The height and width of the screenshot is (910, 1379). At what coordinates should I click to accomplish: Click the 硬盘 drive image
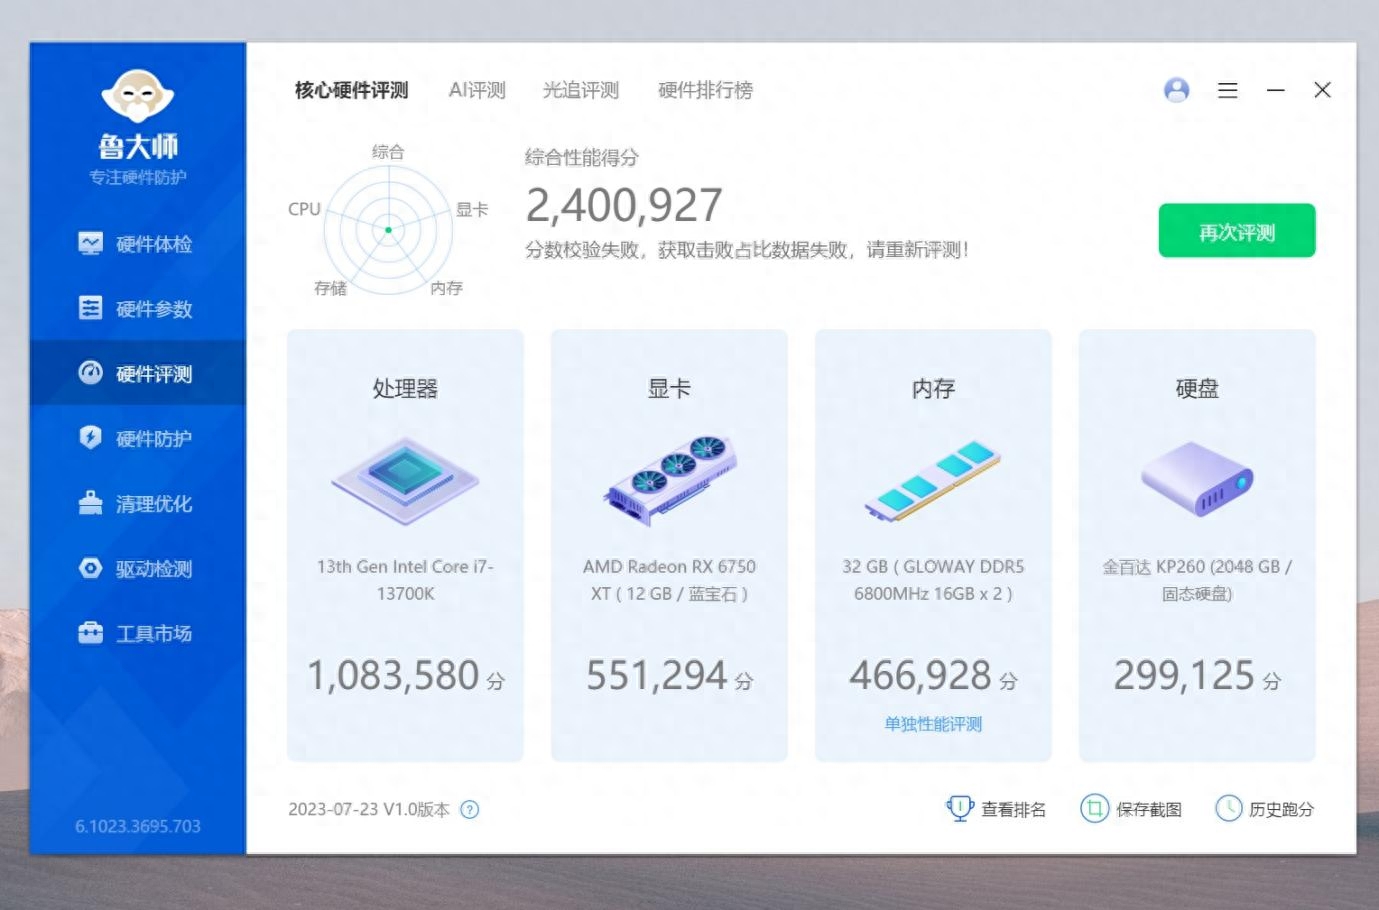[1197, 480]
